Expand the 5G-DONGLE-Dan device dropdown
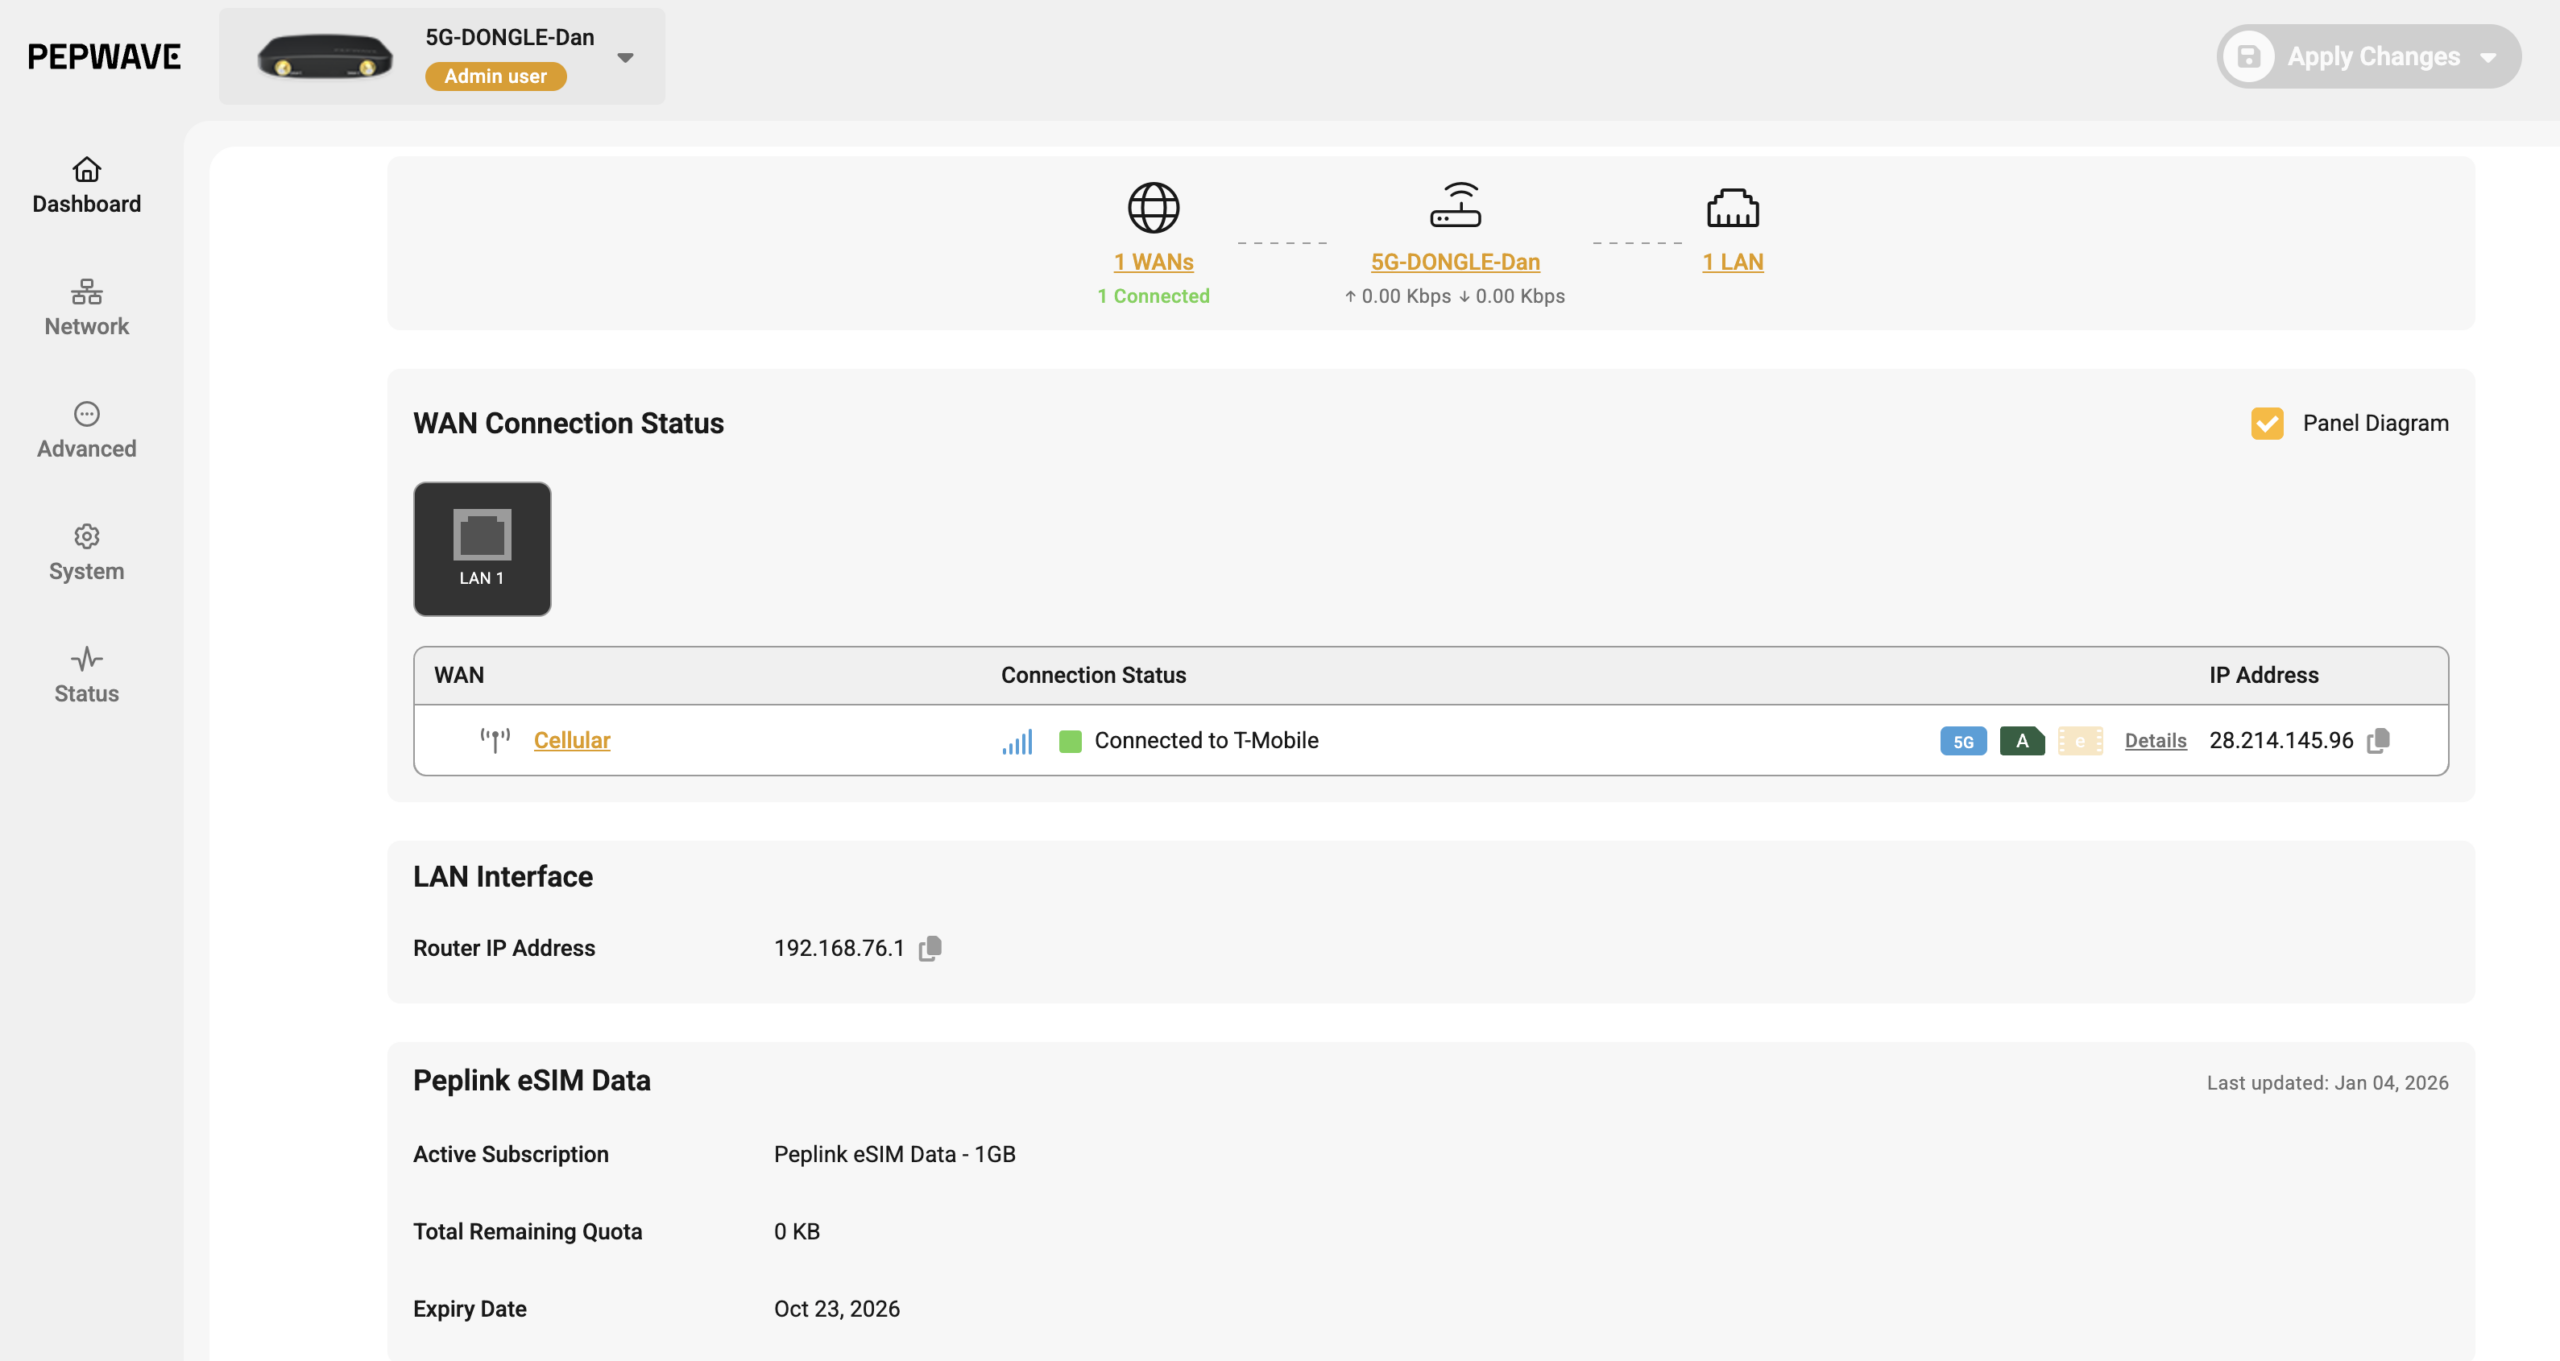This screenshot has height=1361, width=2560. coord(626,58)
